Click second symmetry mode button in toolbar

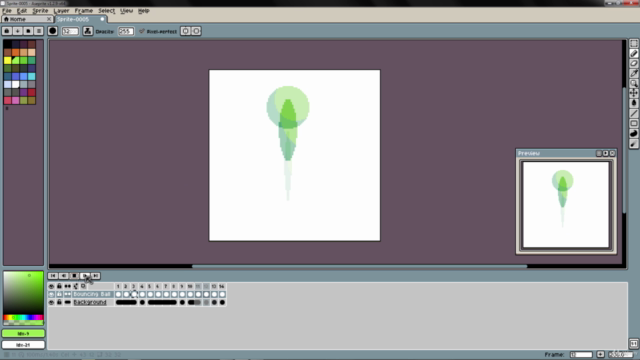click(196, 31)
